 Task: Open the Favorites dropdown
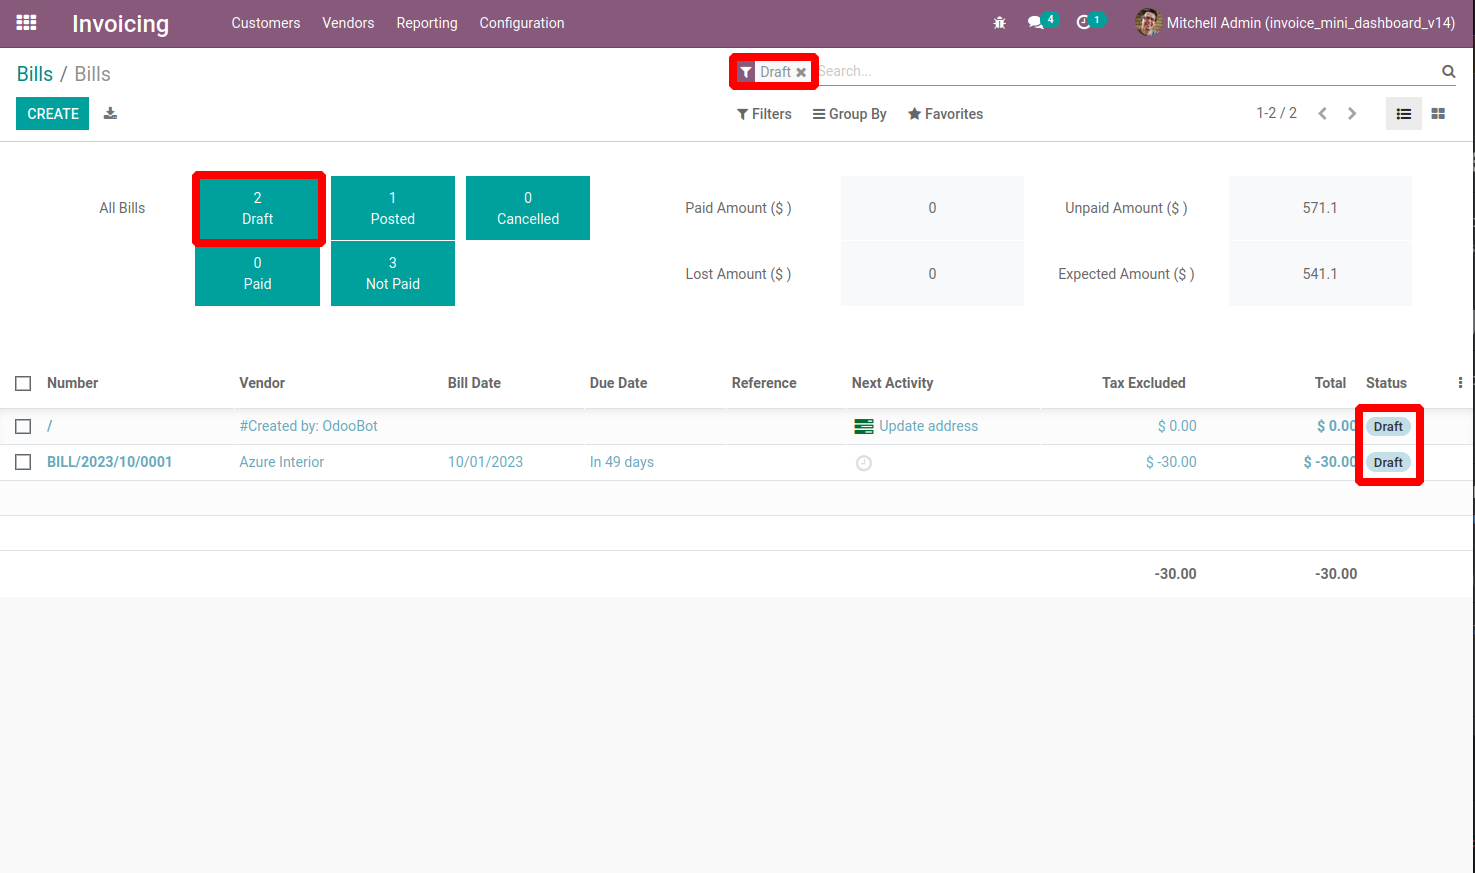click(x=945, y=114)
